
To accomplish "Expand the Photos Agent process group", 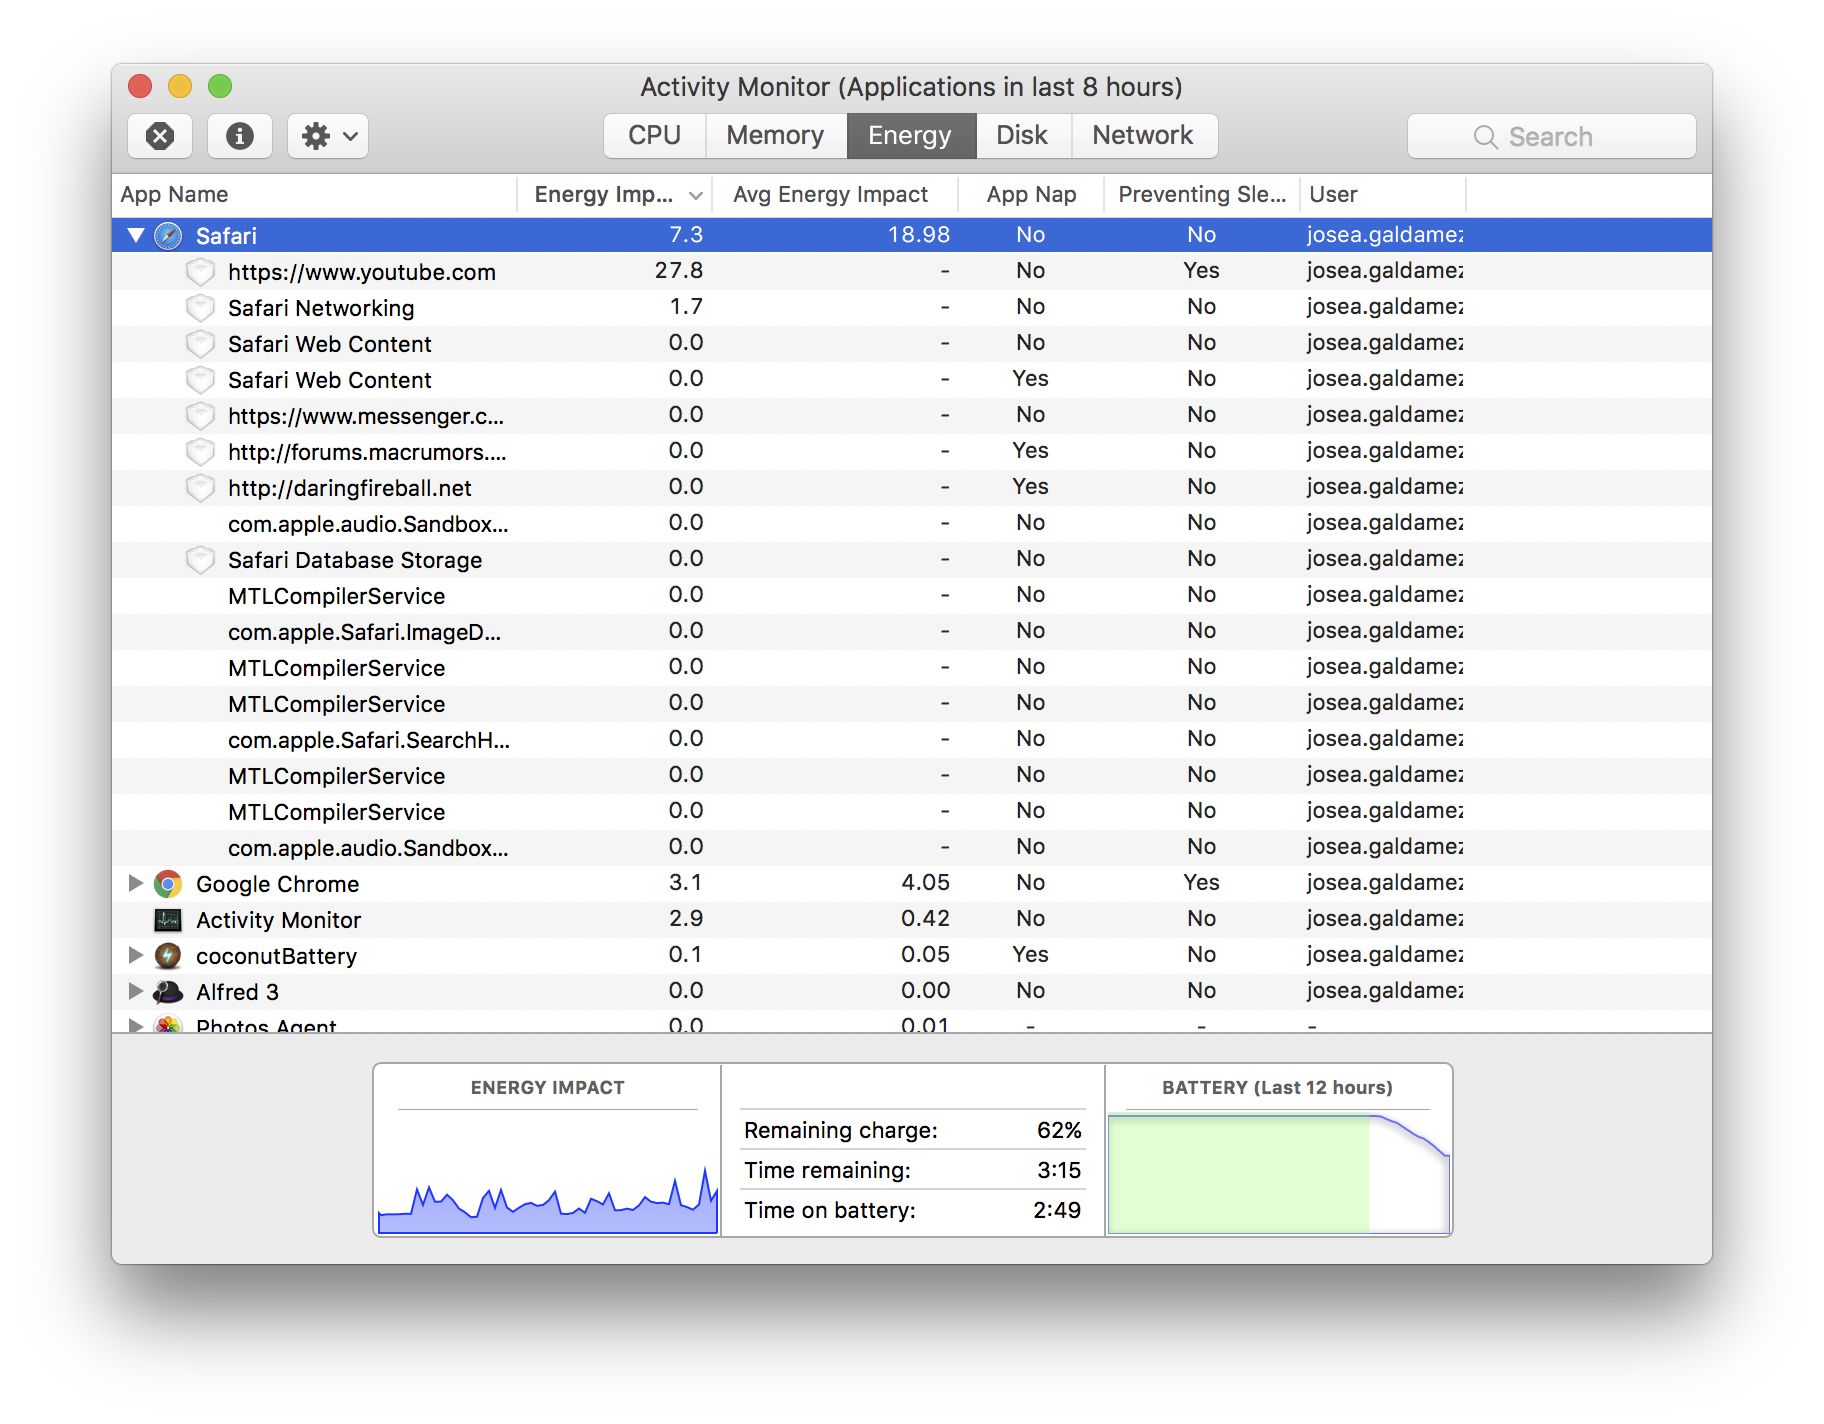I will 136,1025.
